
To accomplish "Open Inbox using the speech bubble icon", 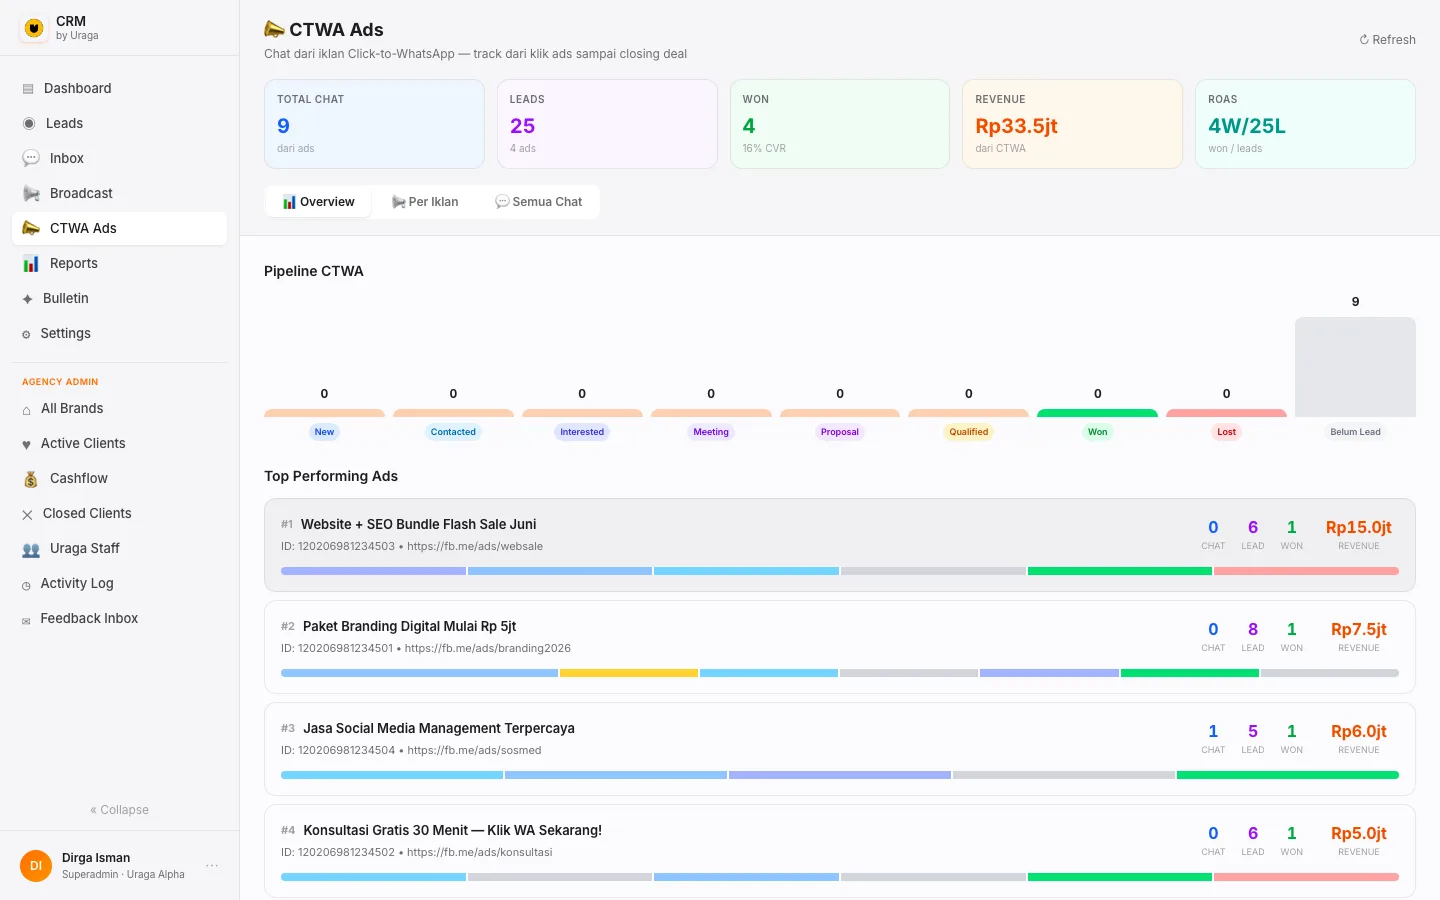I will 31,158.
